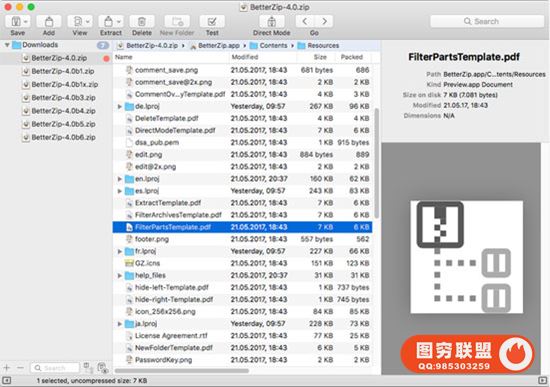Click the Save toolbar icon

[15, 22]
